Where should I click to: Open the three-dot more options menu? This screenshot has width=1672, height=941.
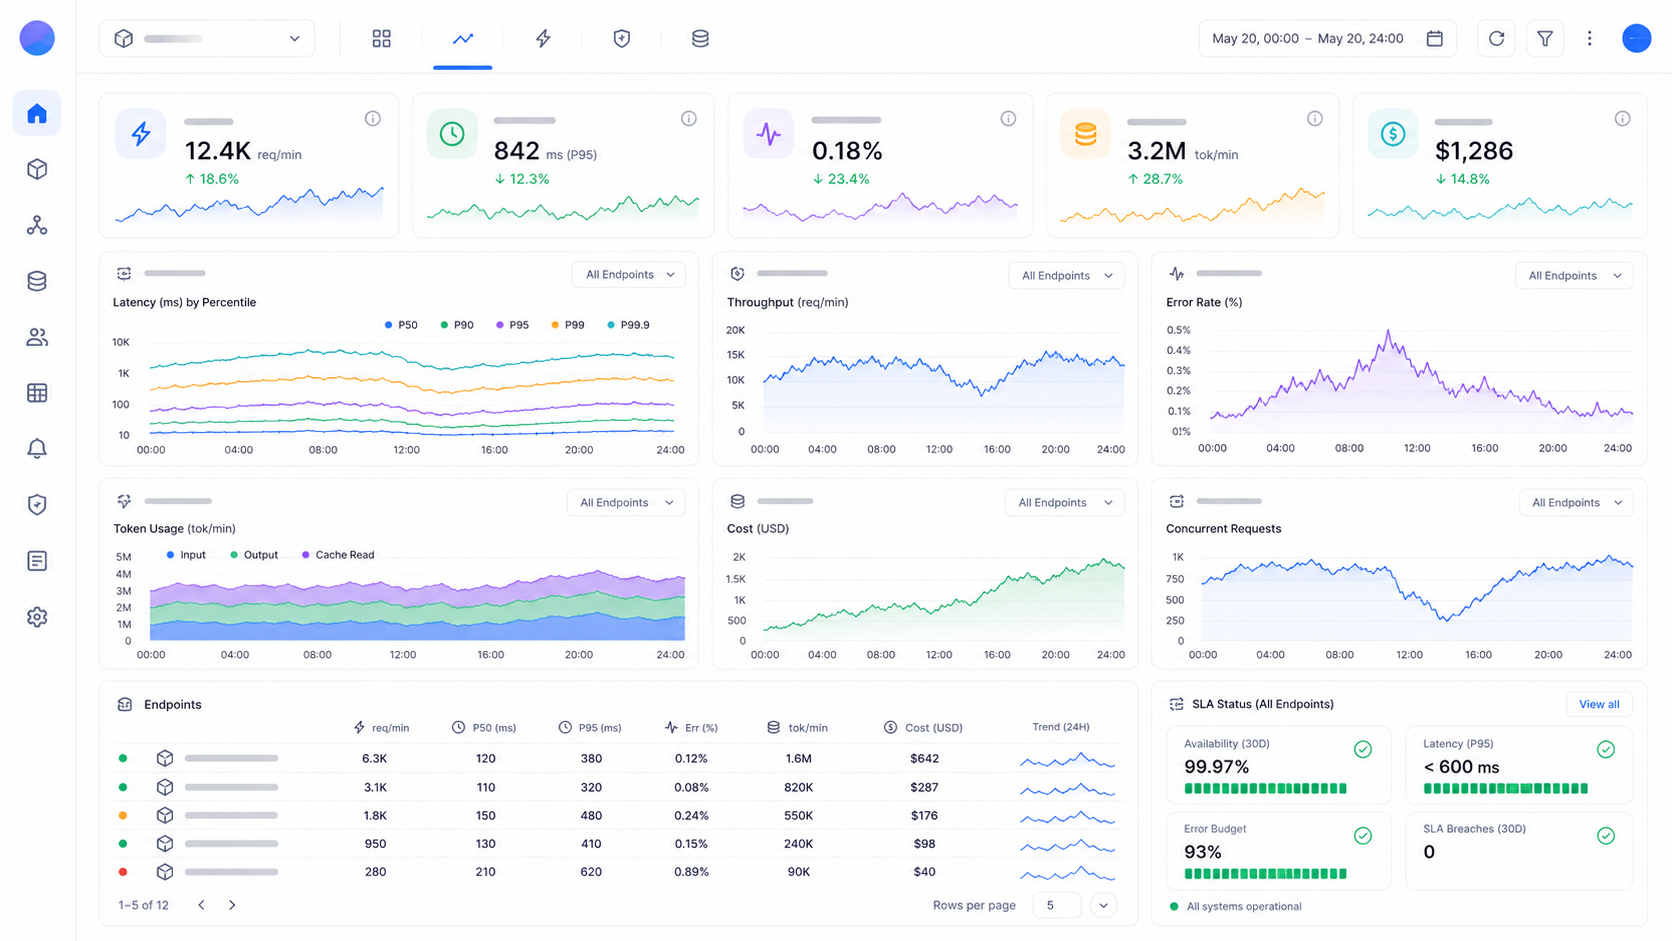coord(1589,38)
